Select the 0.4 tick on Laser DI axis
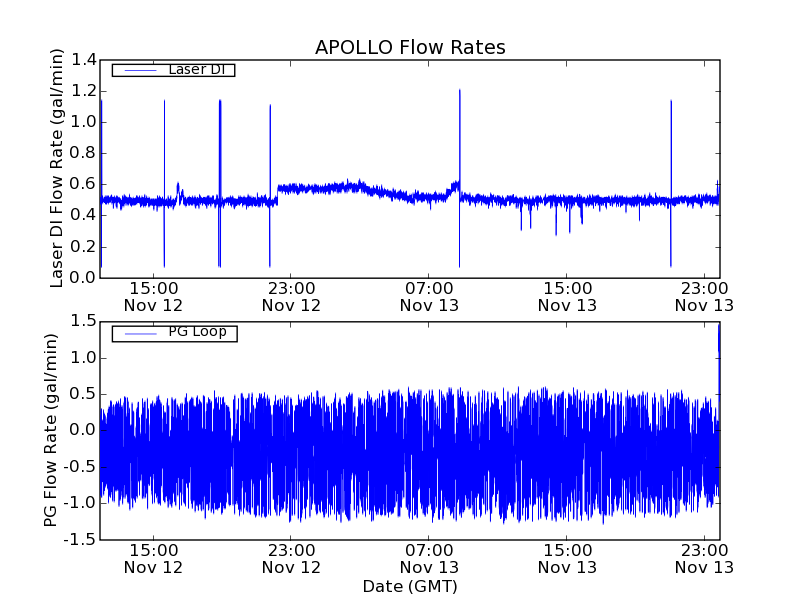 point(84,215)
